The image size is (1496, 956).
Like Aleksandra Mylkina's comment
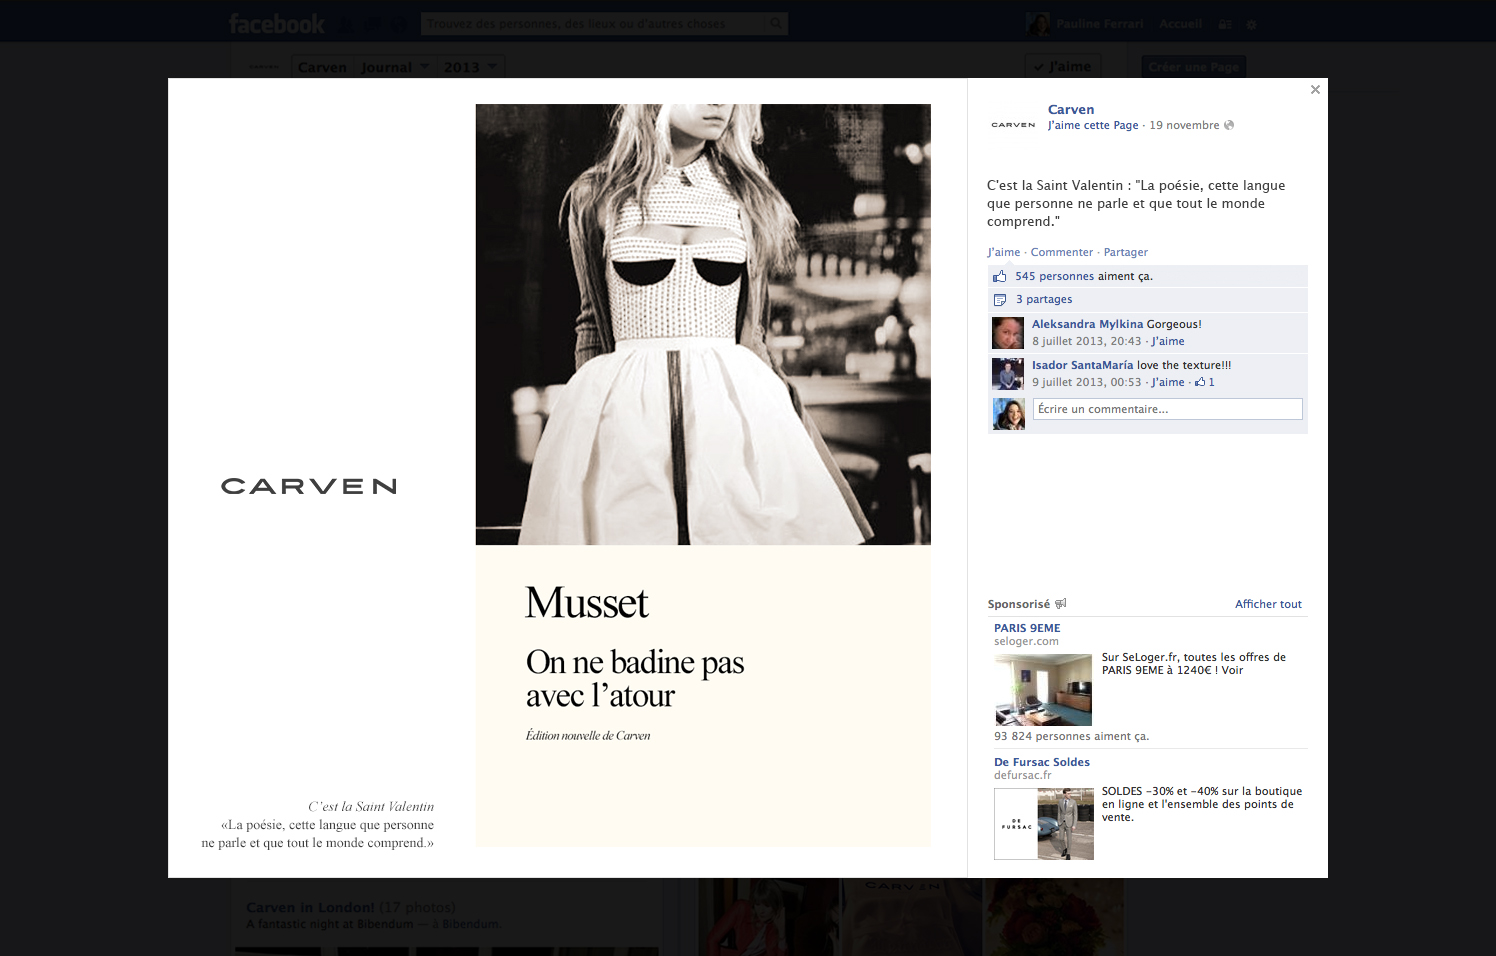click(1167, 341)
